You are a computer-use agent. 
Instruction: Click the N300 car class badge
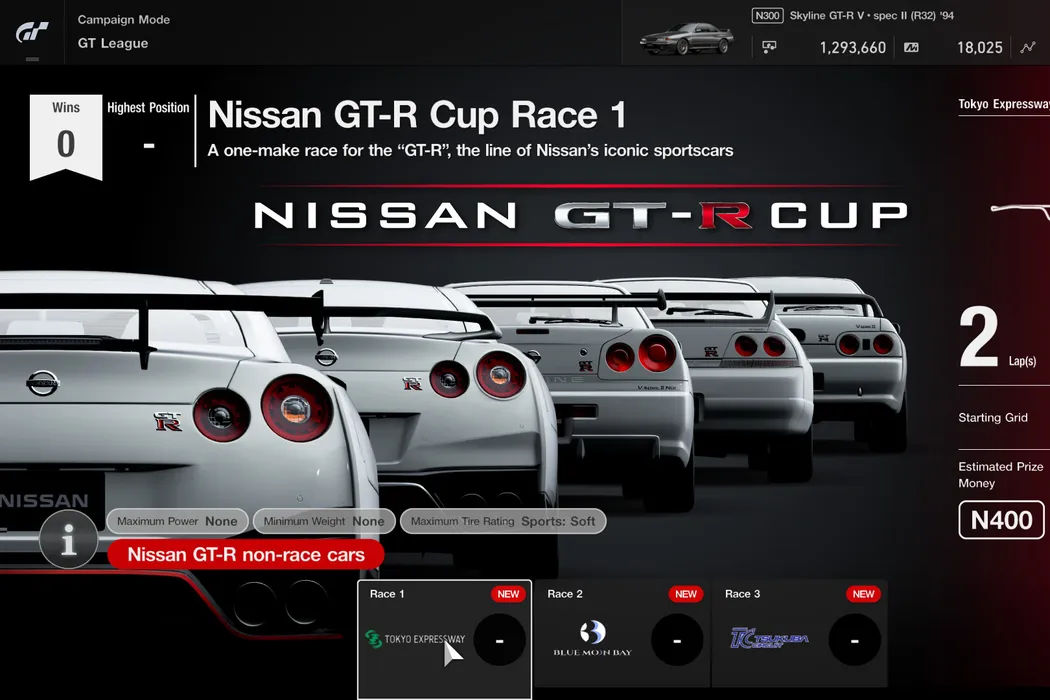[767, 16]
